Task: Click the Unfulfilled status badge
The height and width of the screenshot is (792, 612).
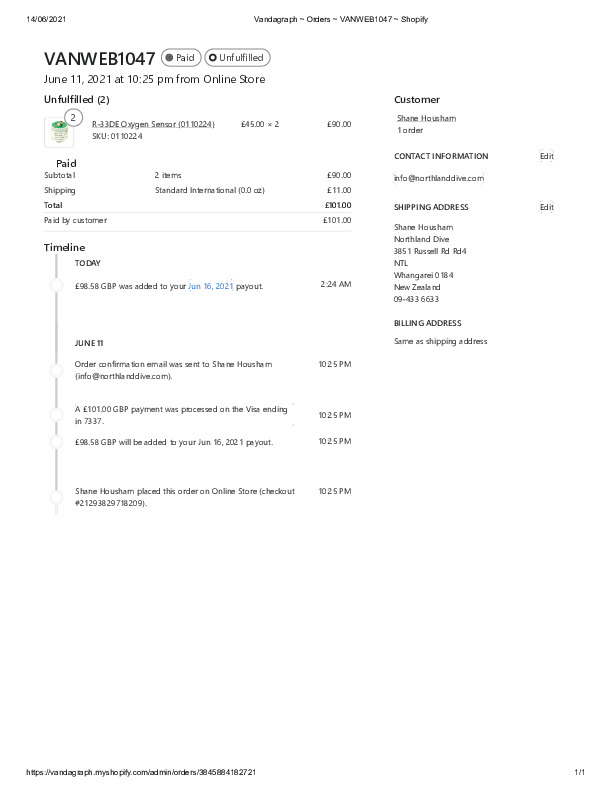Action: click(x=237, y=58)
